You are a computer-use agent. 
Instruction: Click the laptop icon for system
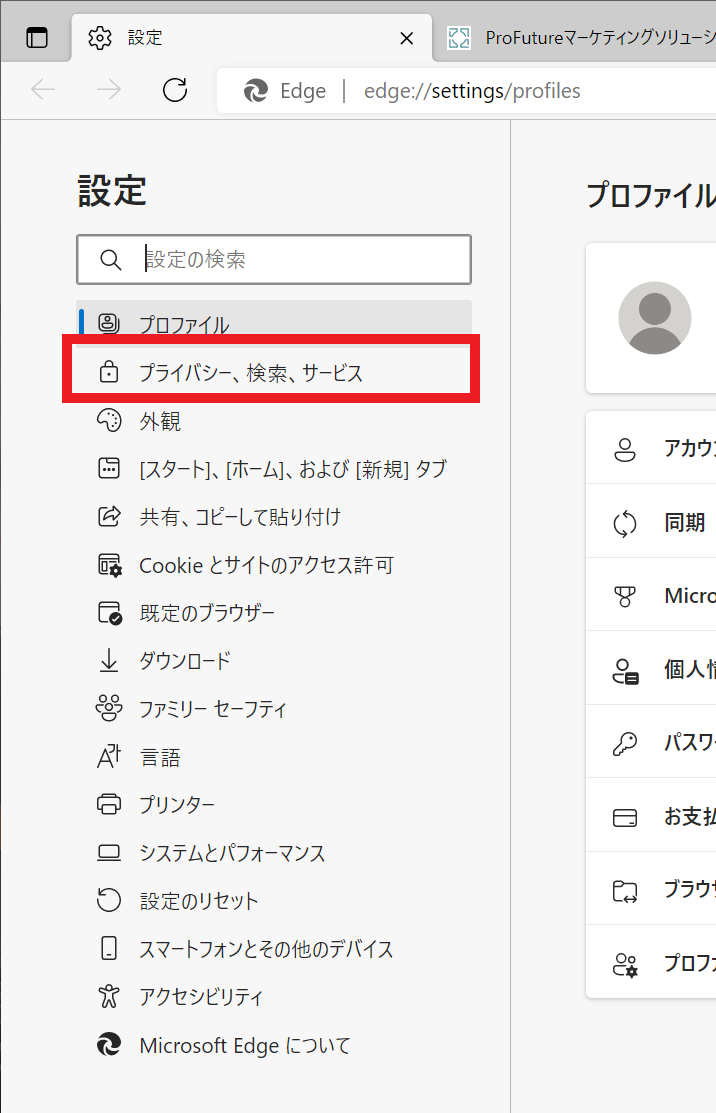click(x=109, y=852)
